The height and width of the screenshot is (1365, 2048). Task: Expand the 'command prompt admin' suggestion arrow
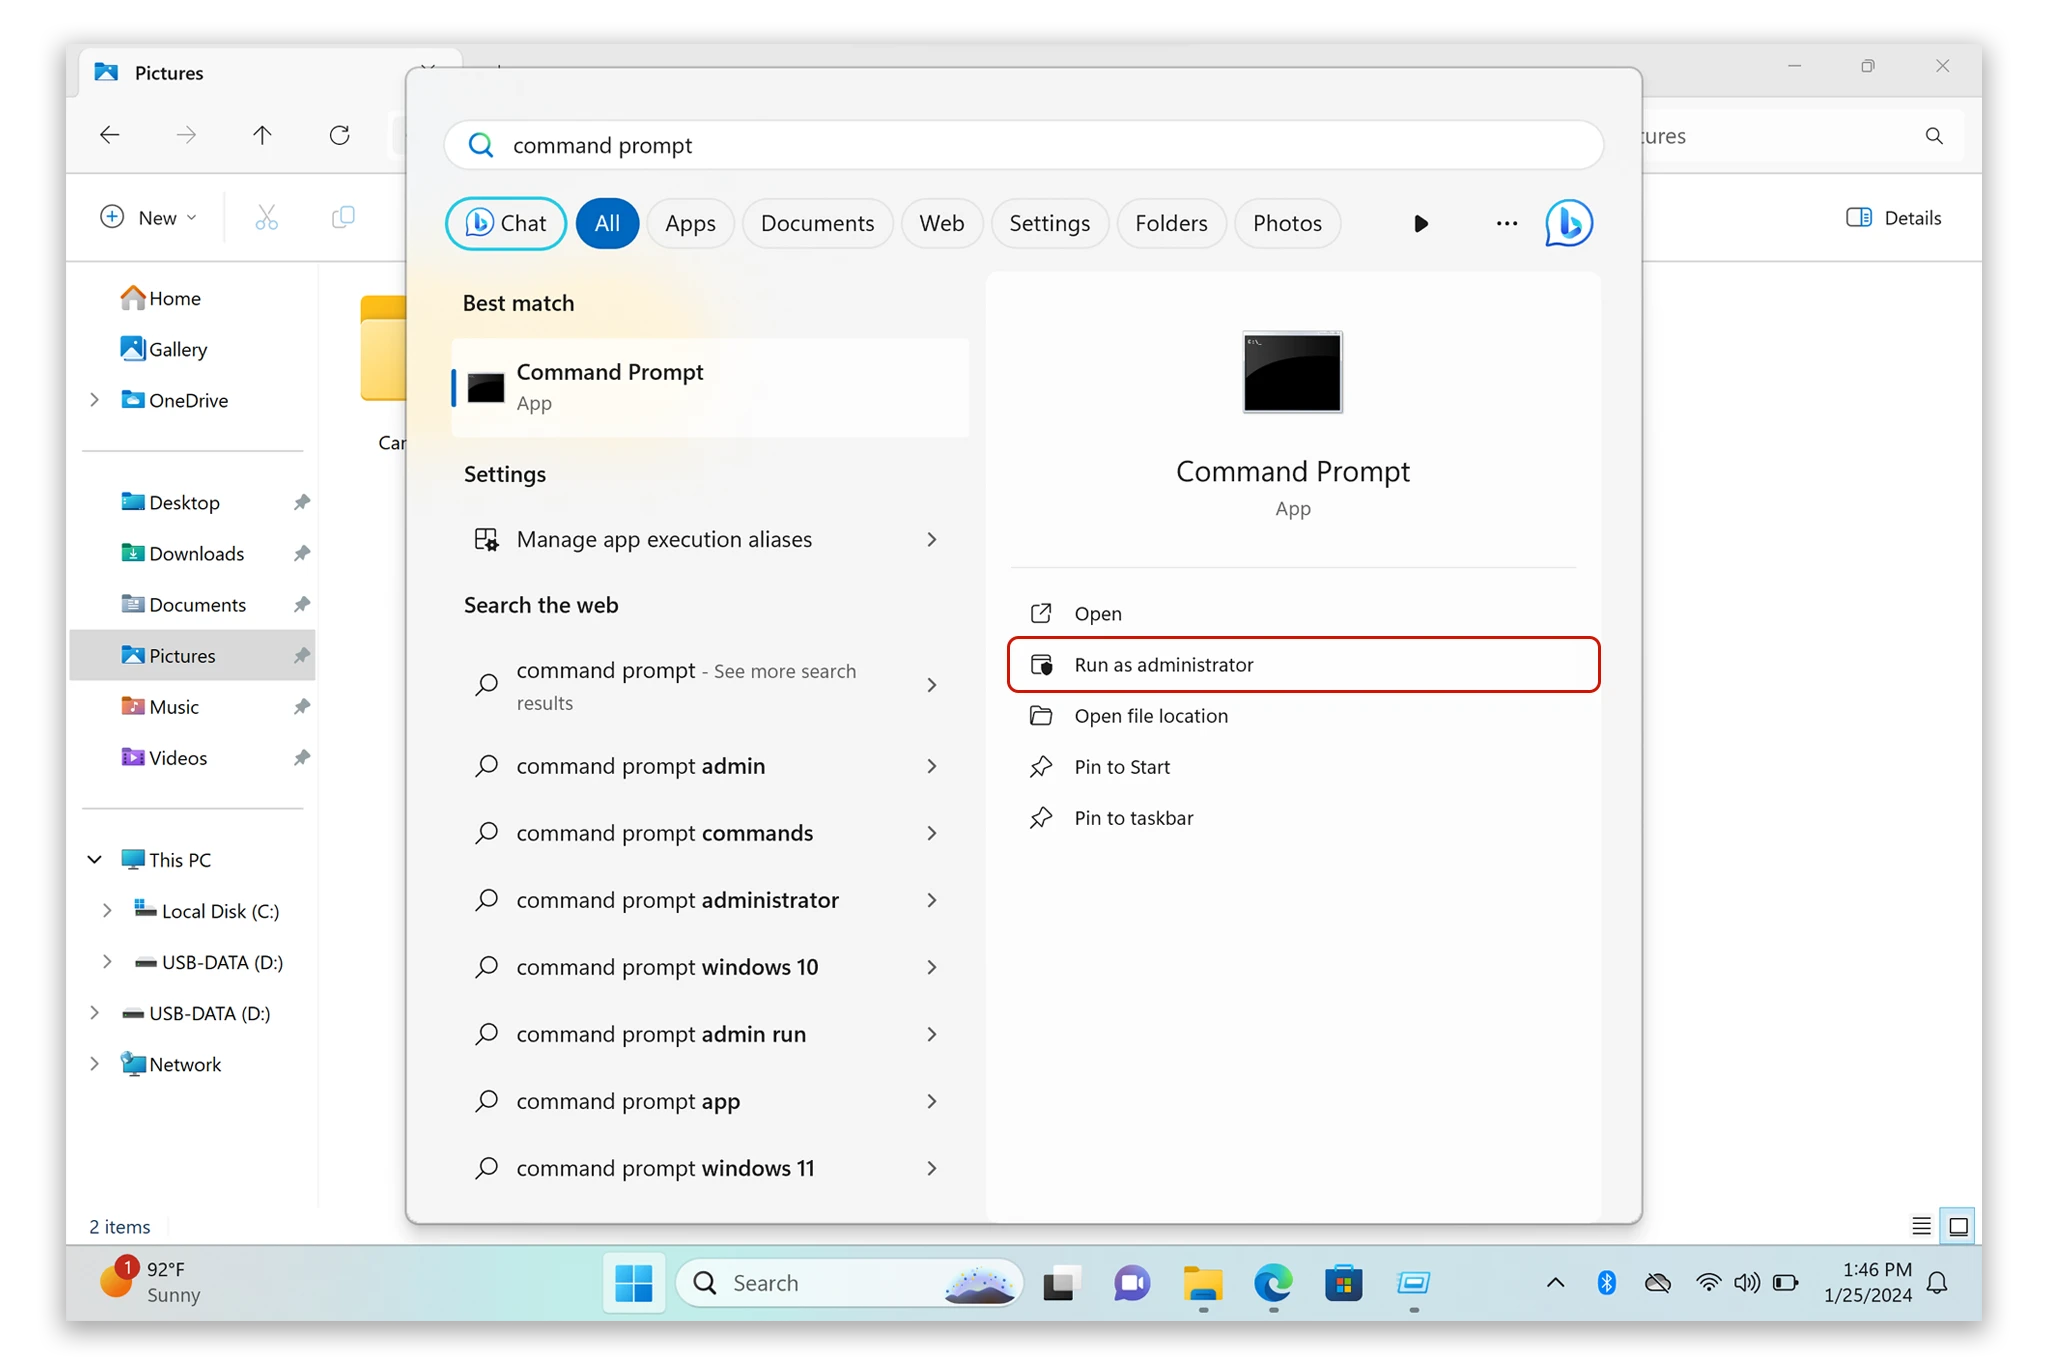click(x=931, y=766)
